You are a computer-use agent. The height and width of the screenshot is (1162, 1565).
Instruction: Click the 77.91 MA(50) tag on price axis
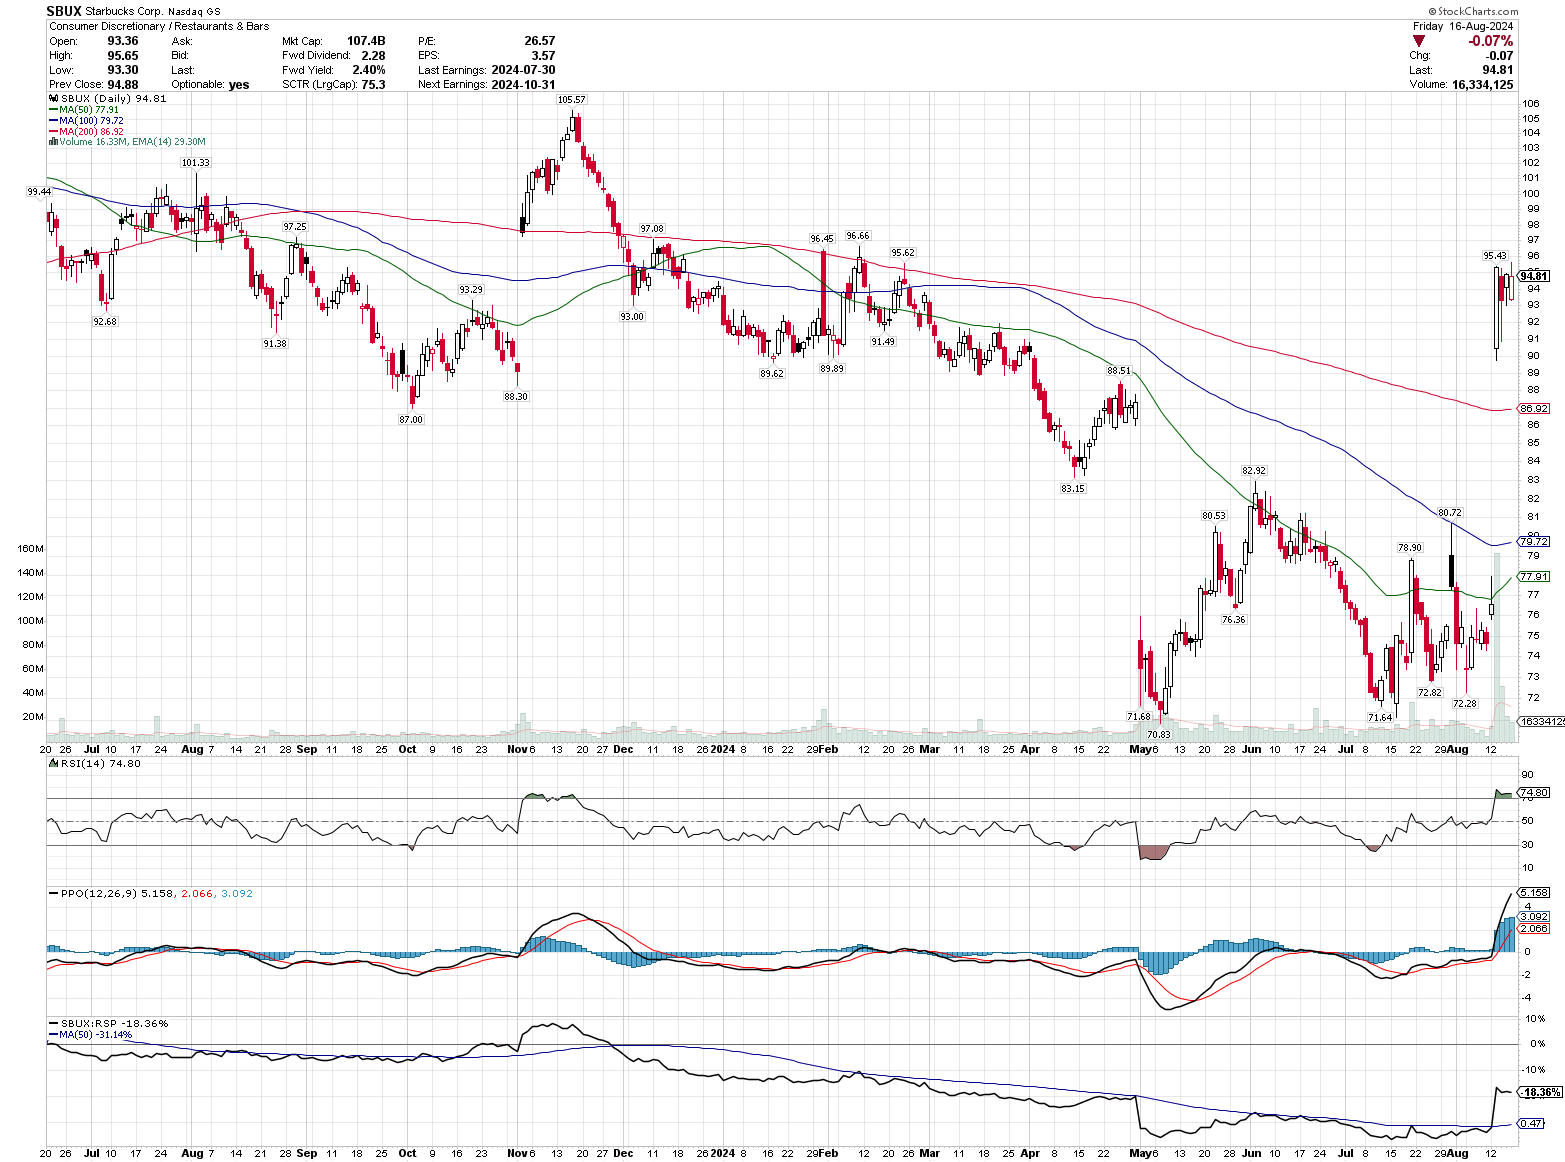pos(1534,576)
